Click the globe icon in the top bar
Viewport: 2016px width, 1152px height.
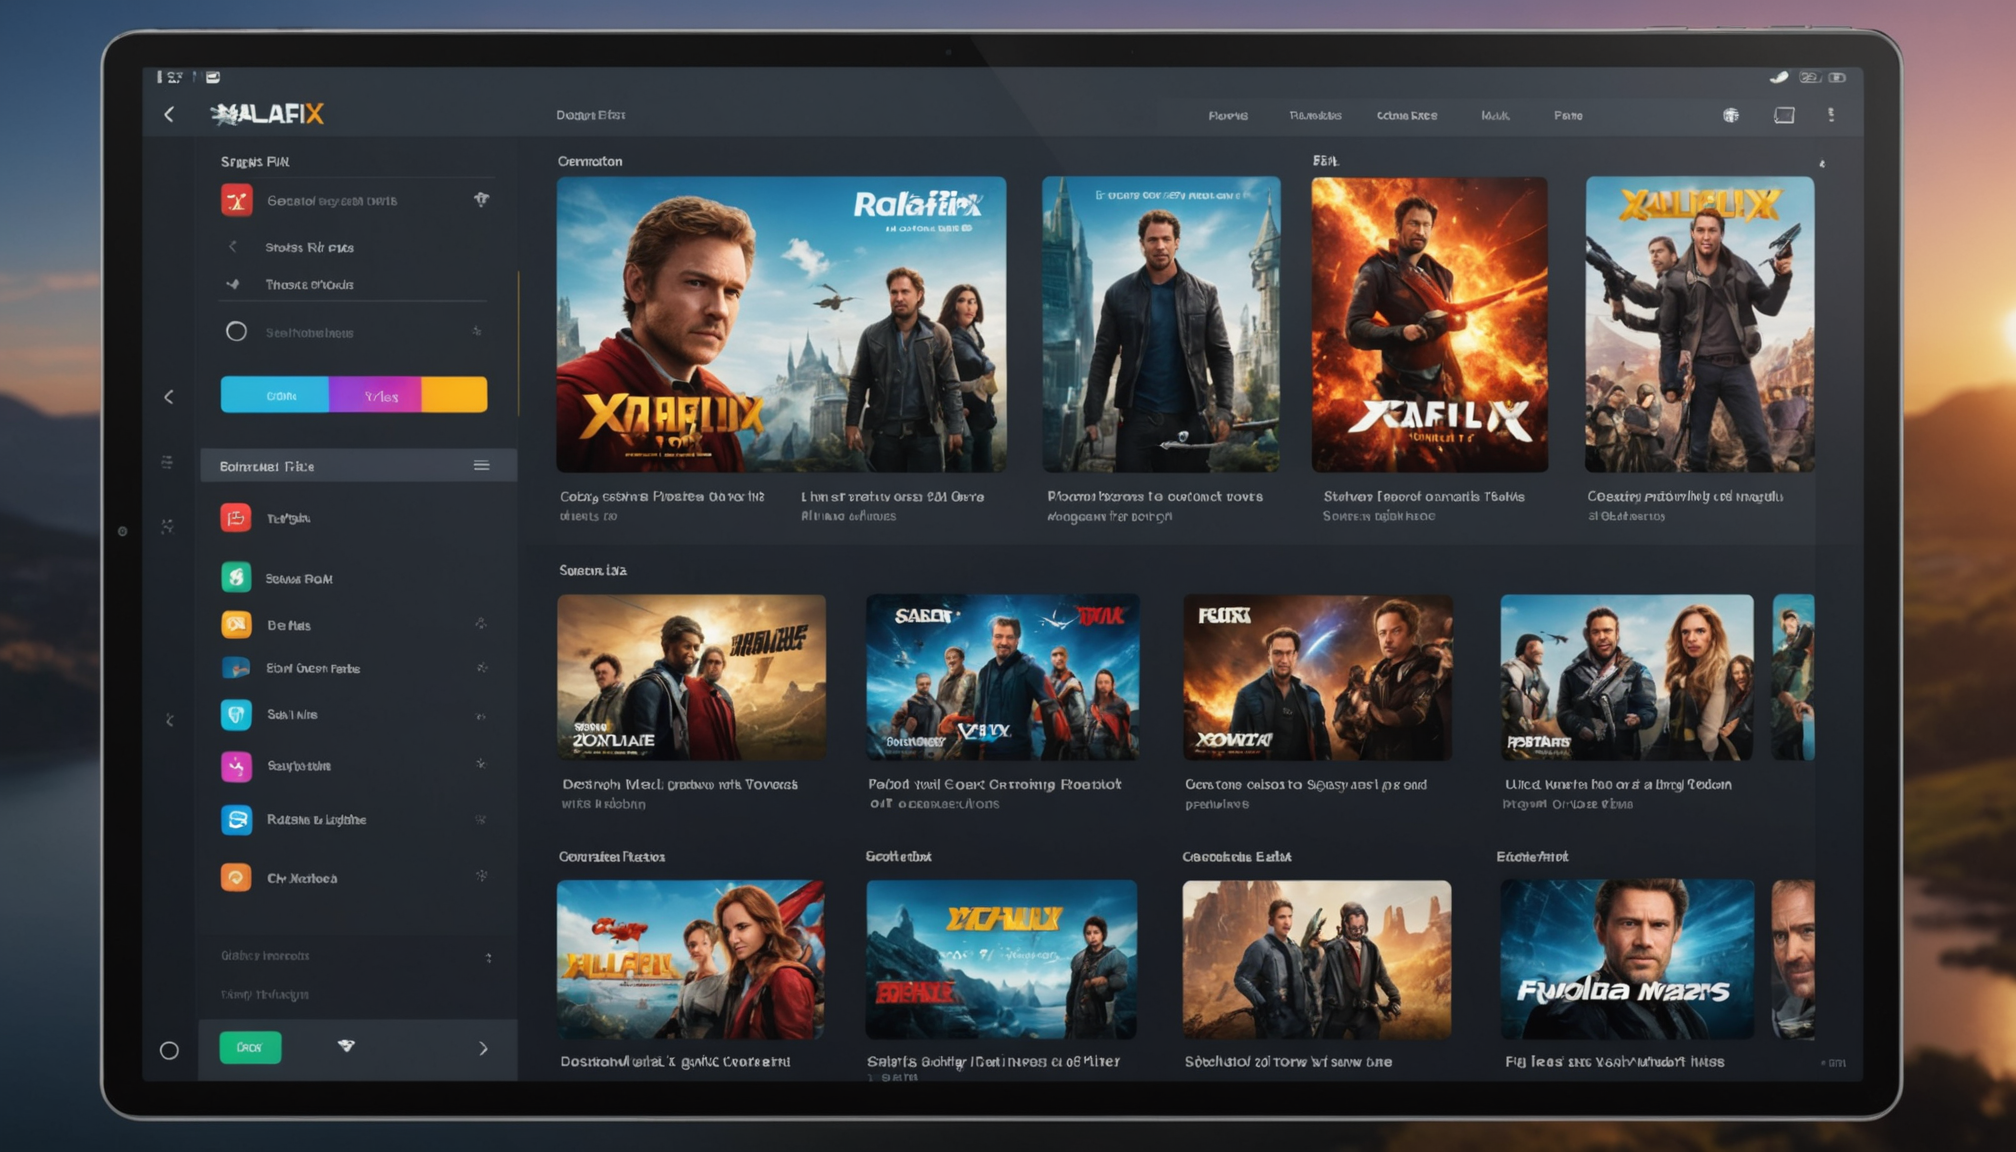click(x=1731, y=115)
